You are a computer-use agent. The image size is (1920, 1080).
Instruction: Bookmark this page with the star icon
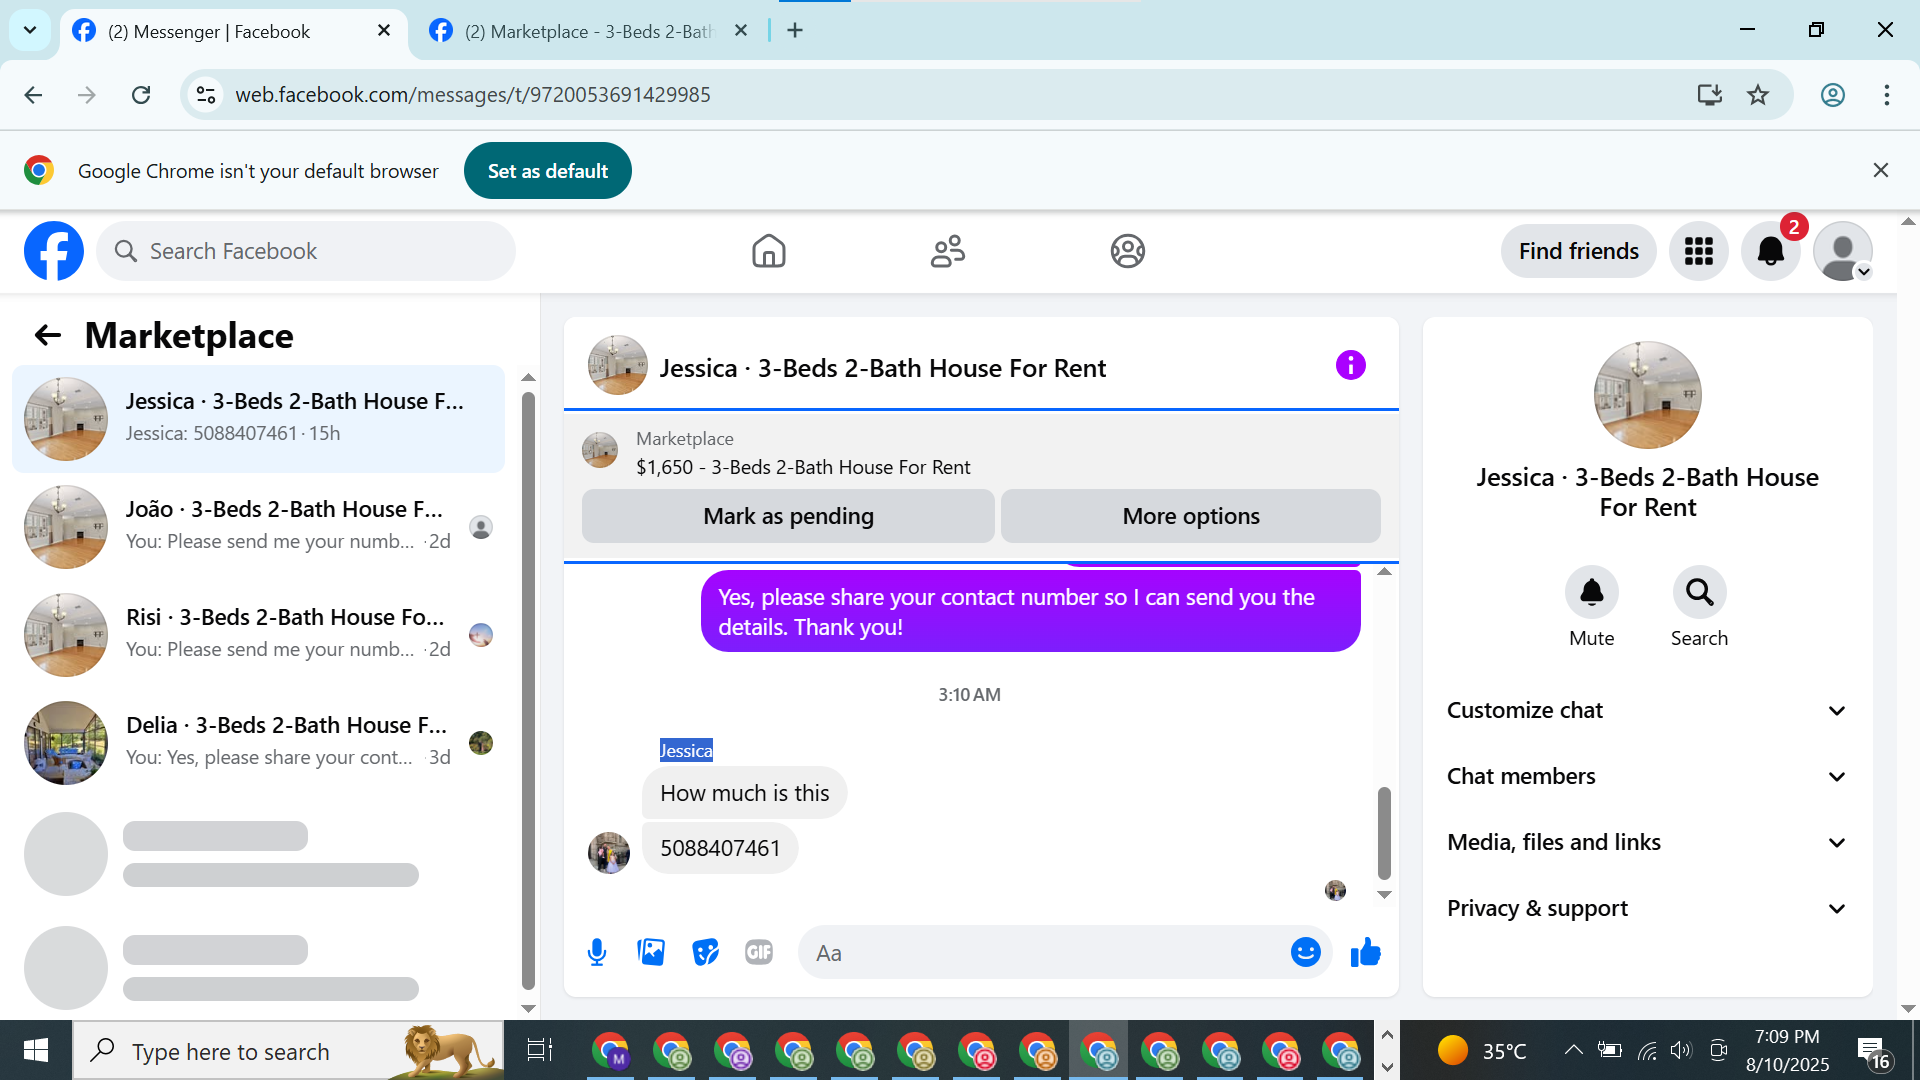click(x=1758, y=95)
